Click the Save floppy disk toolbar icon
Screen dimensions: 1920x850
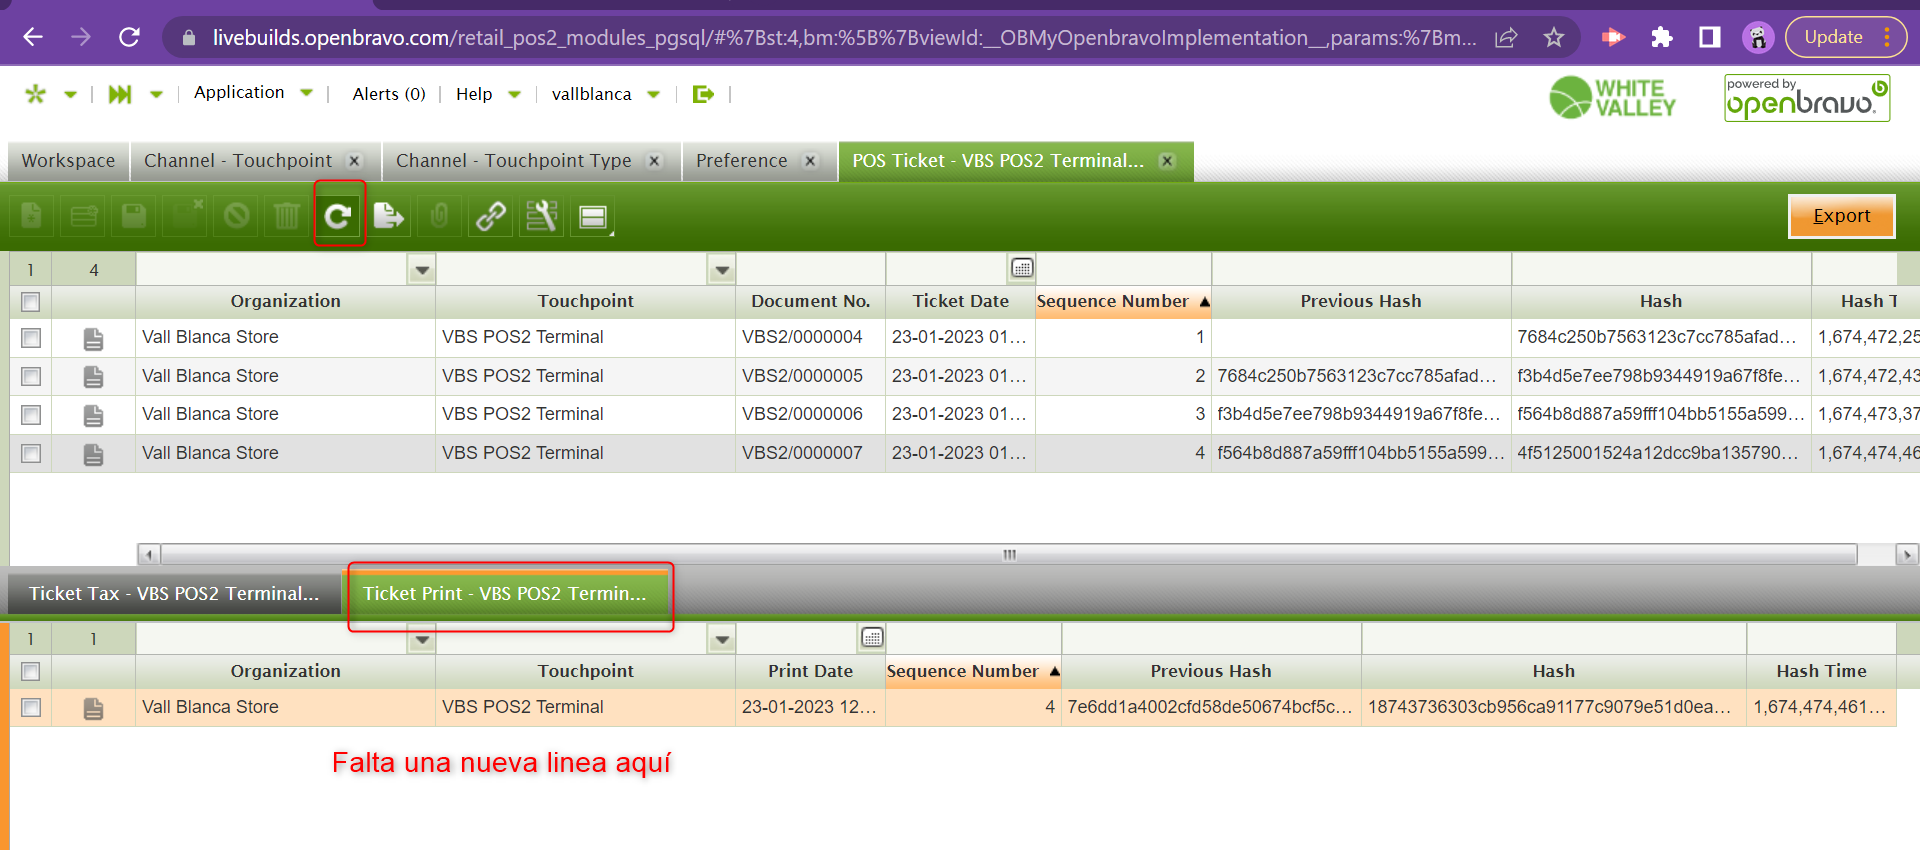tap(134, 216)
